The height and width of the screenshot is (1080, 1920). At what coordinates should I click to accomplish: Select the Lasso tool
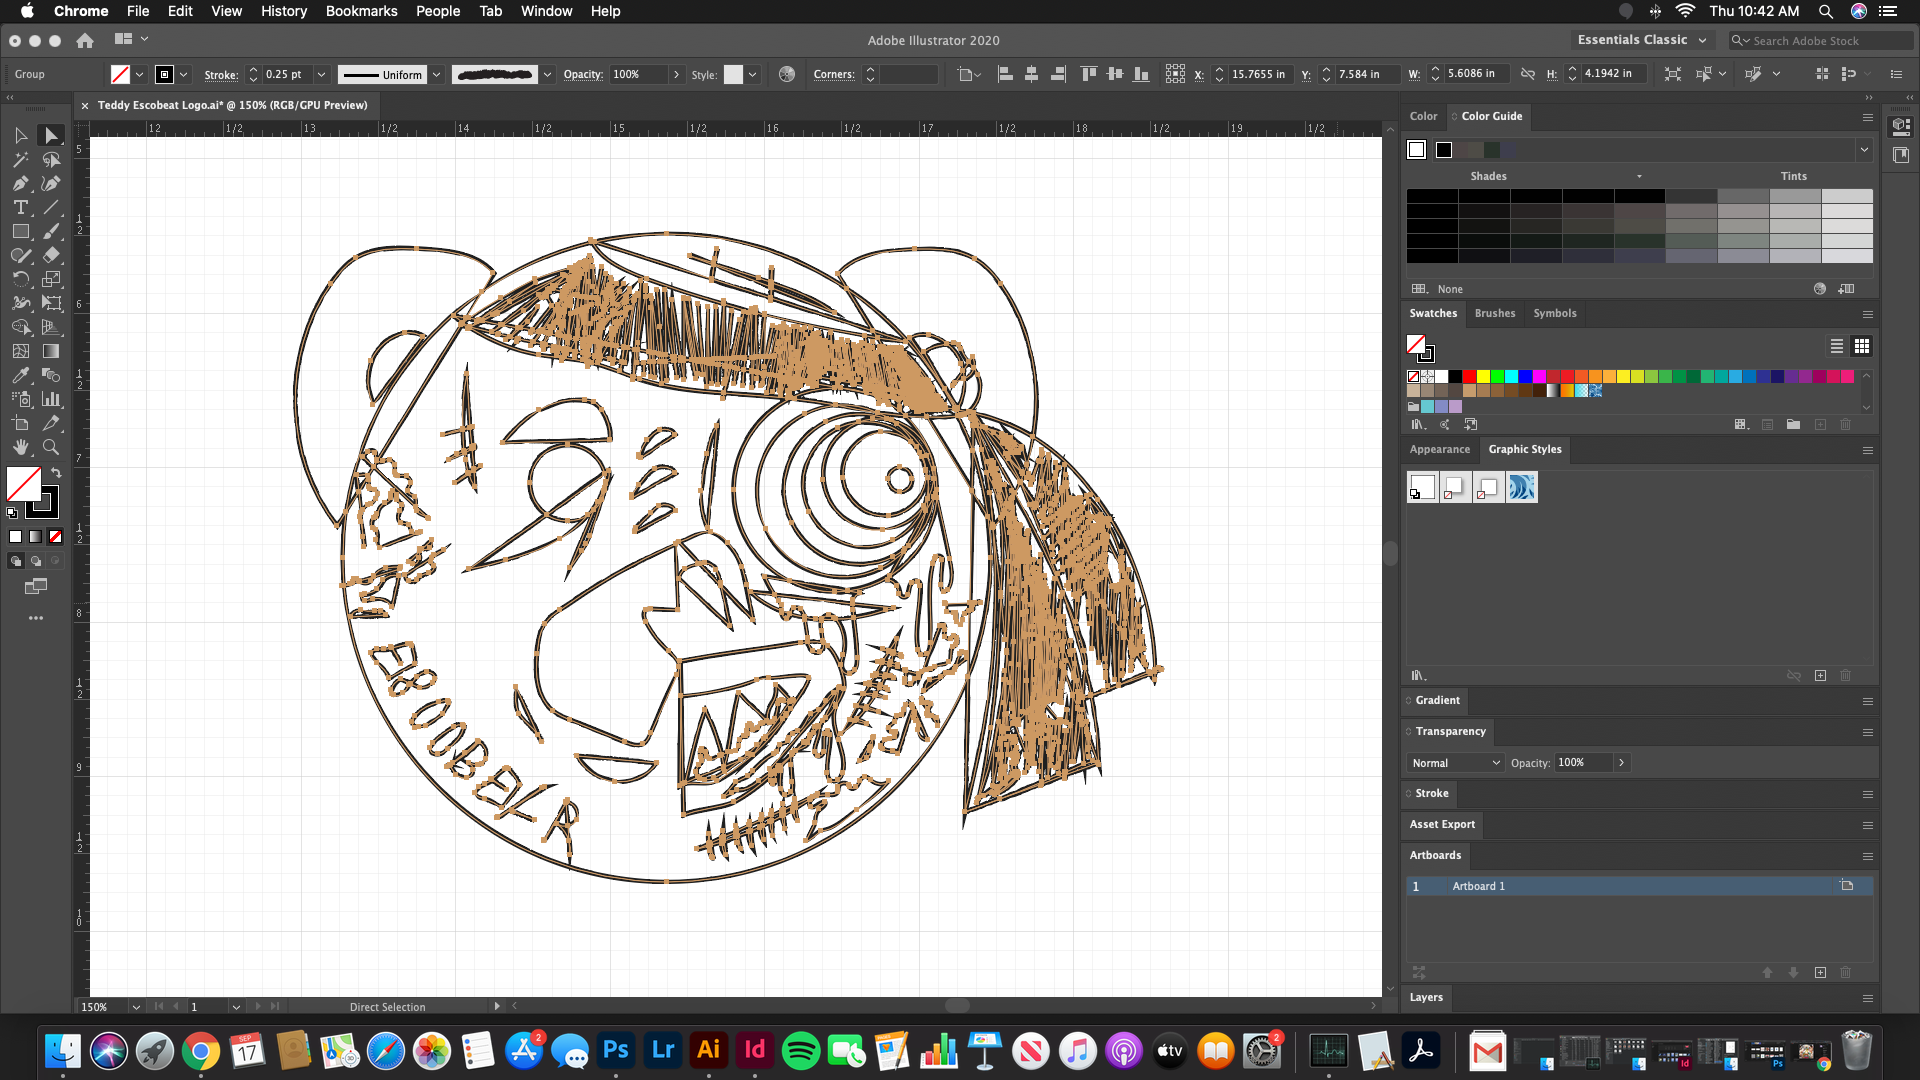coord(51,159)
